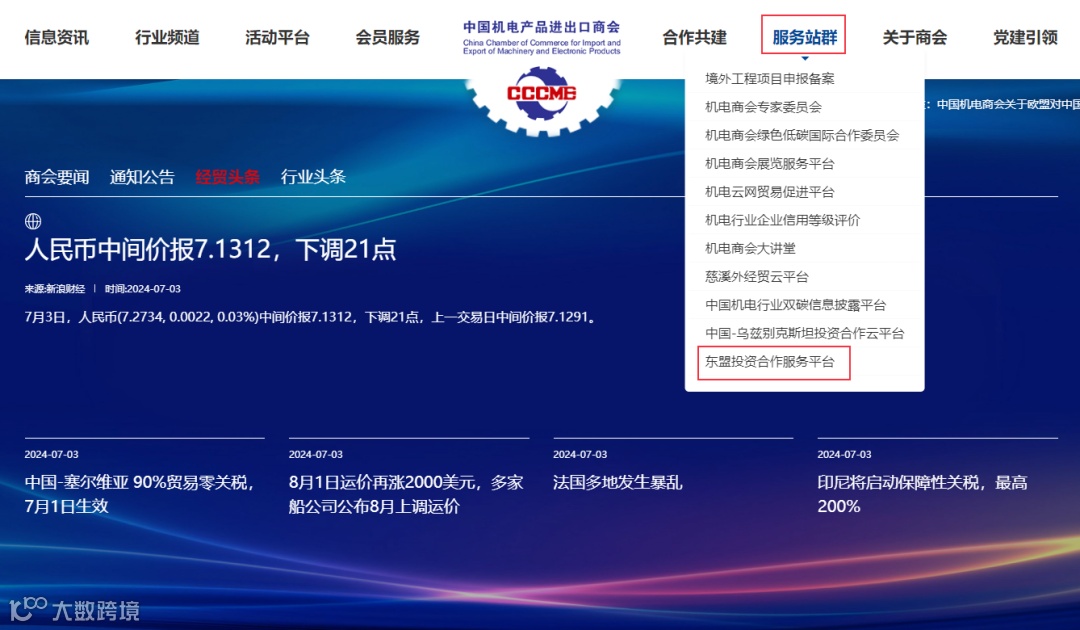Open the 法国多地发生暴乱 news item

click(x=618, y=482)
